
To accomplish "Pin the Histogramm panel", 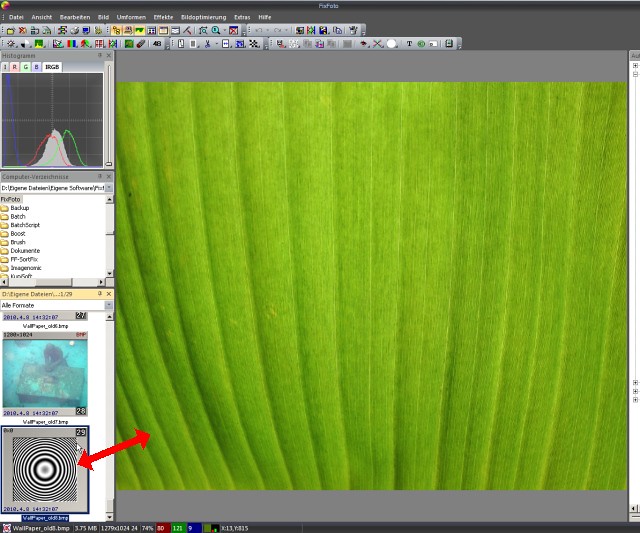I will coord(100,55).
